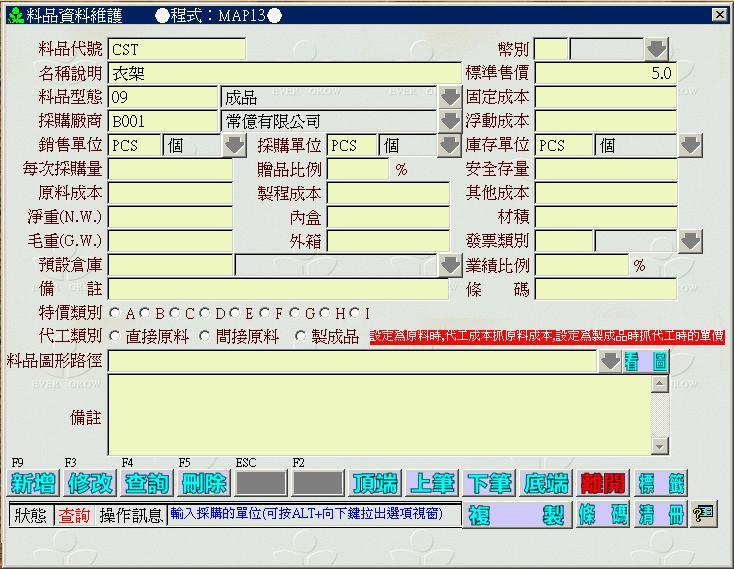Choose special price category A
The width and height of the screenshot is (734, 569).
[115, 314]
